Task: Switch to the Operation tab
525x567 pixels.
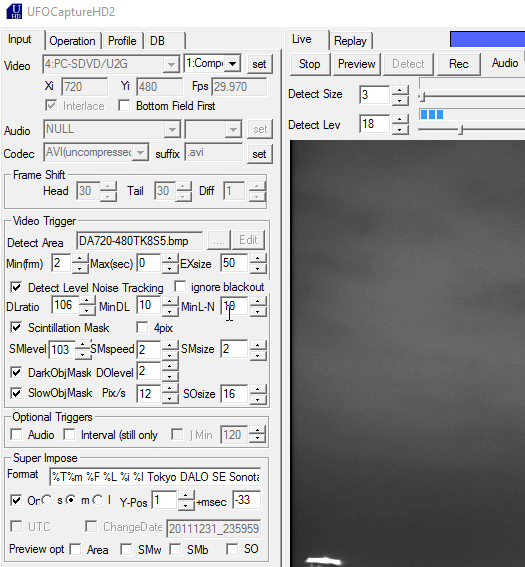Action: 72,41
